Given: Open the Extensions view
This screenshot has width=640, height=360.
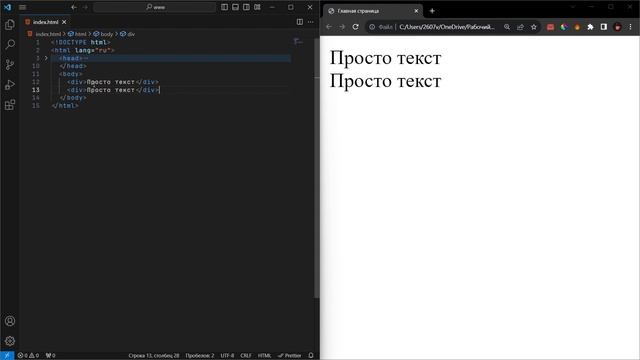Looking at the screenshot, I should pos(10,105).
